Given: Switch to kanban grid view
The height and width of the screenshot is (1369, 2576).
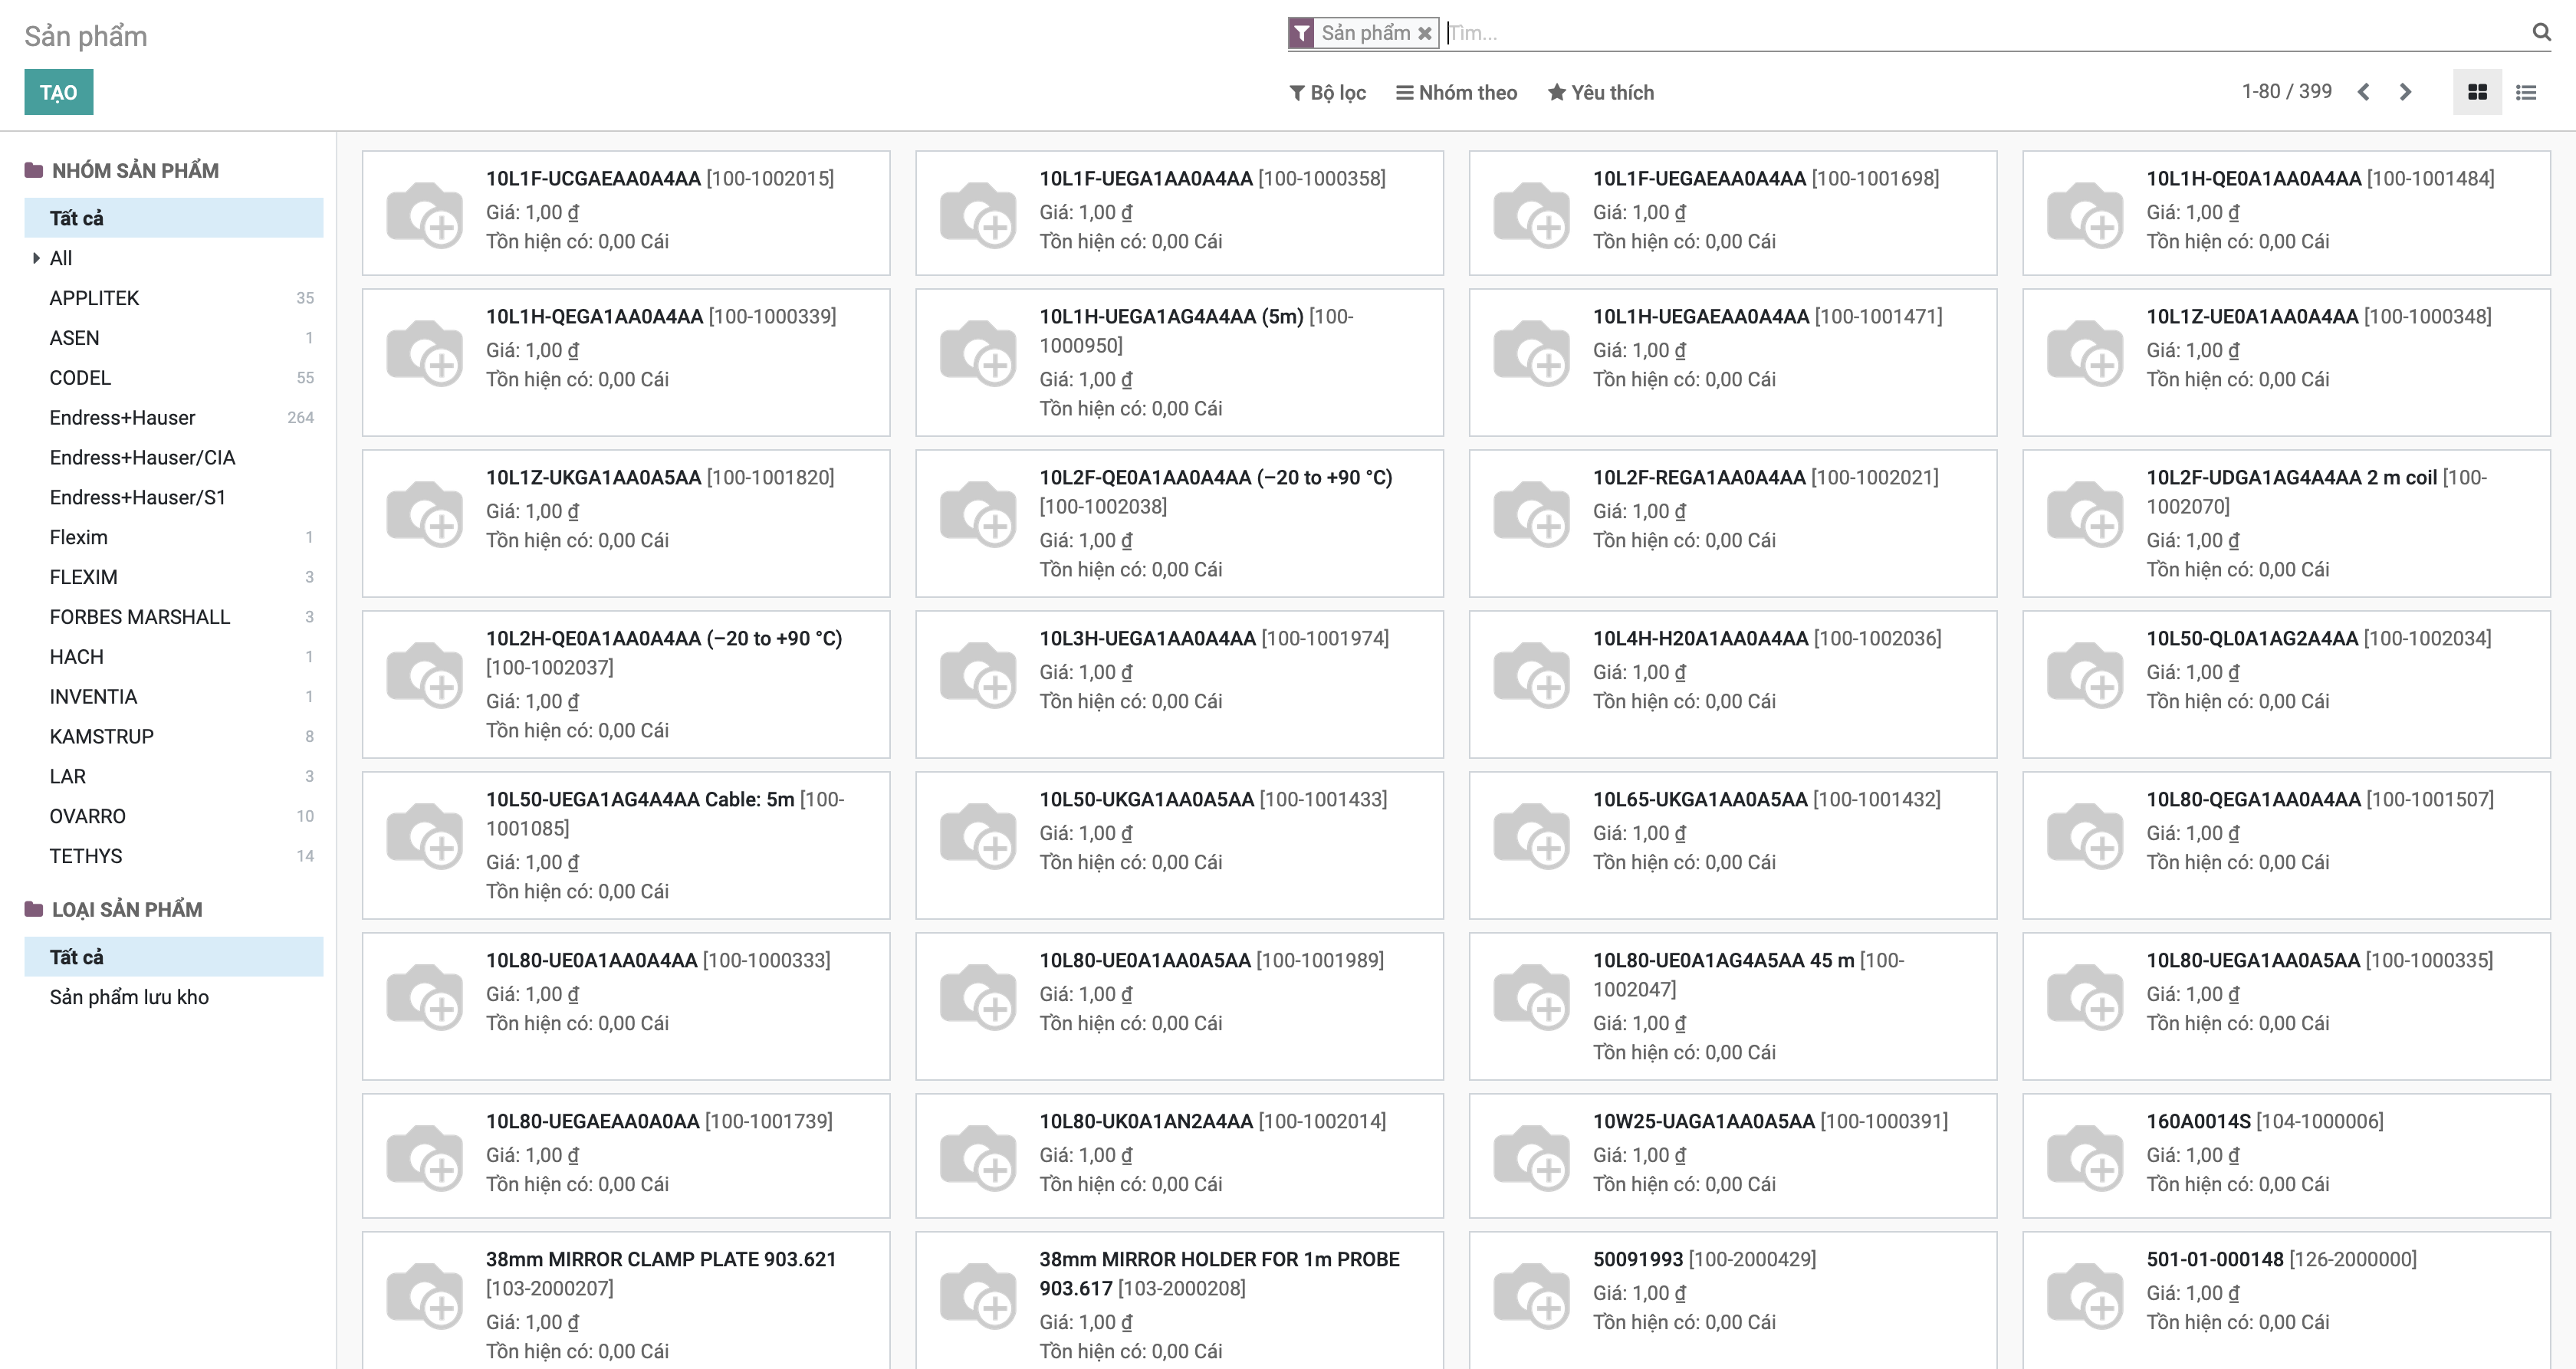Looking at the screenshot, I should pos(2477,91).
